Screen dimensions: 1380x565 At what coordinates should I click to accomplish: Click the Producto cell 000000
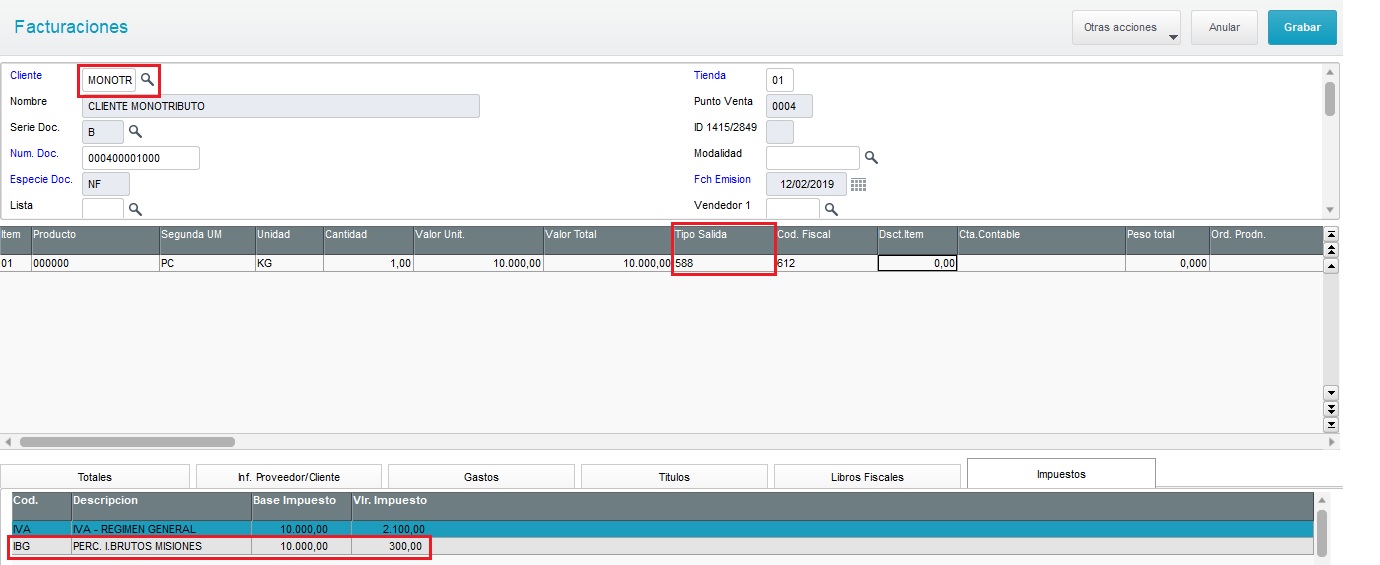point(95,263)
